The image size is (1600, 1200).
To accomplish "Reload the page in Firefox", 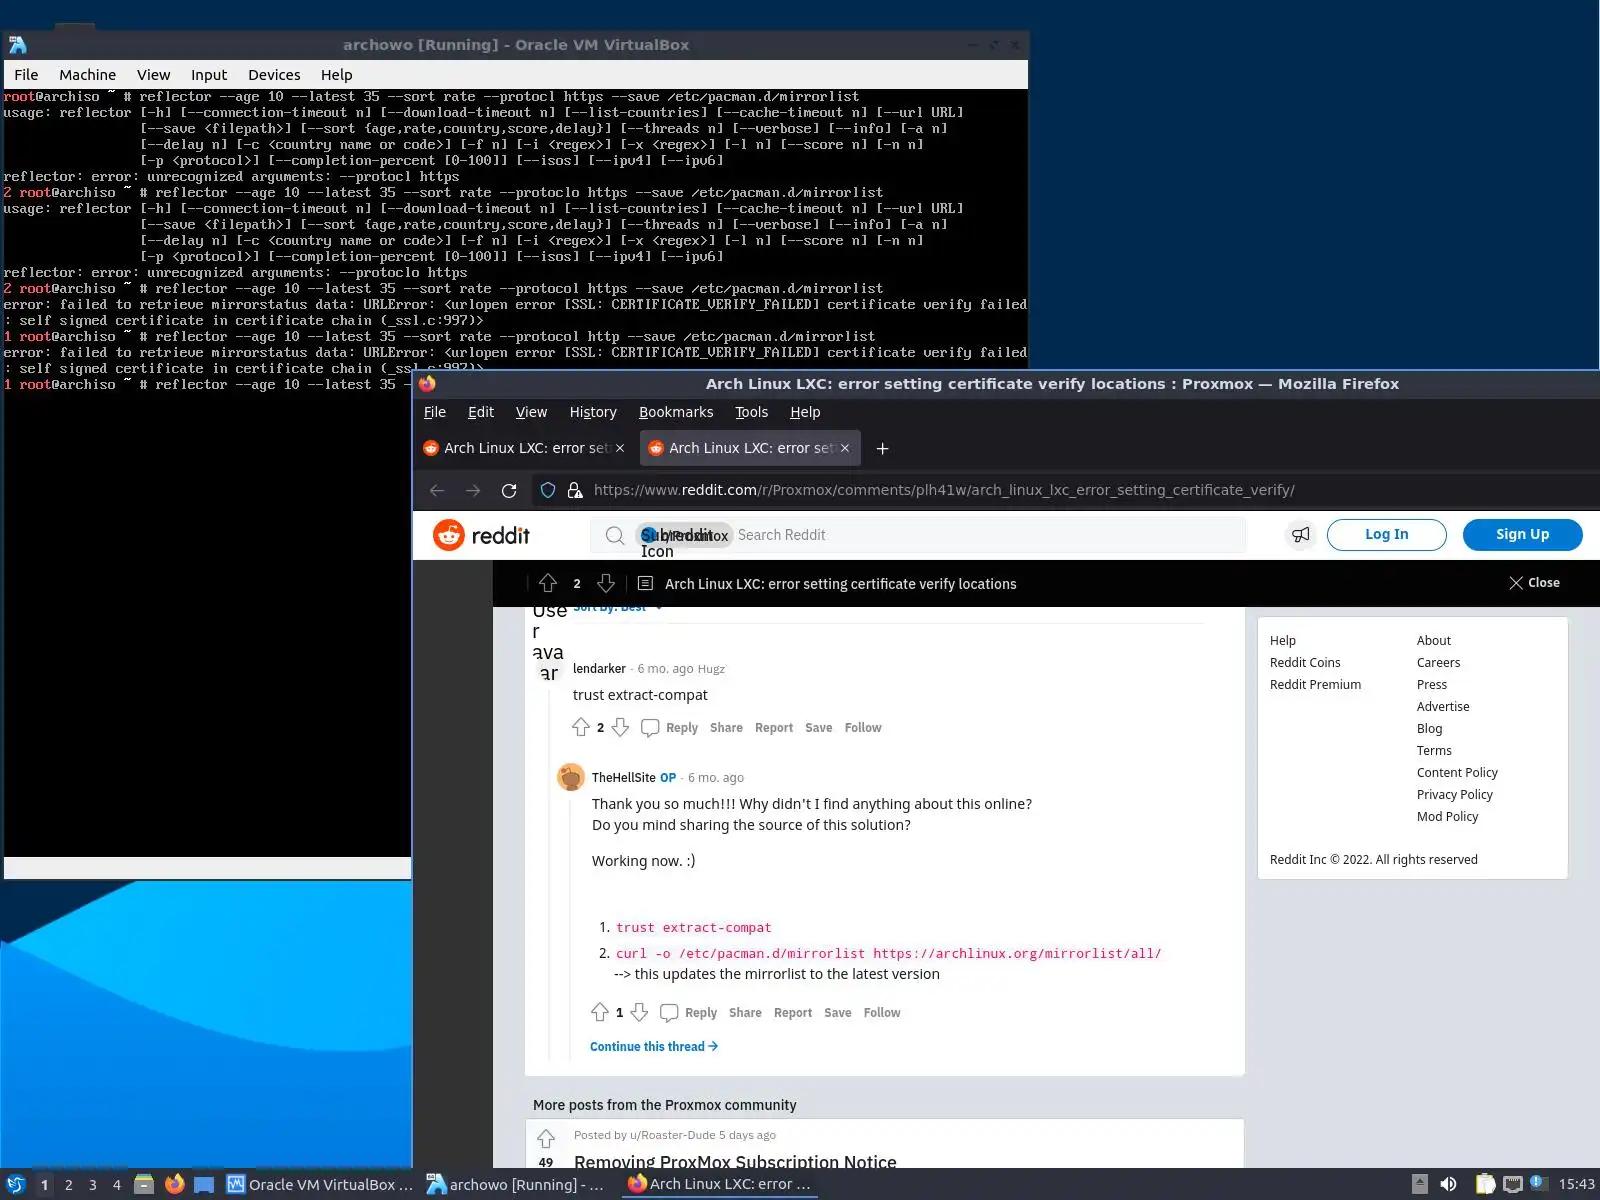I will pos(509,490).
